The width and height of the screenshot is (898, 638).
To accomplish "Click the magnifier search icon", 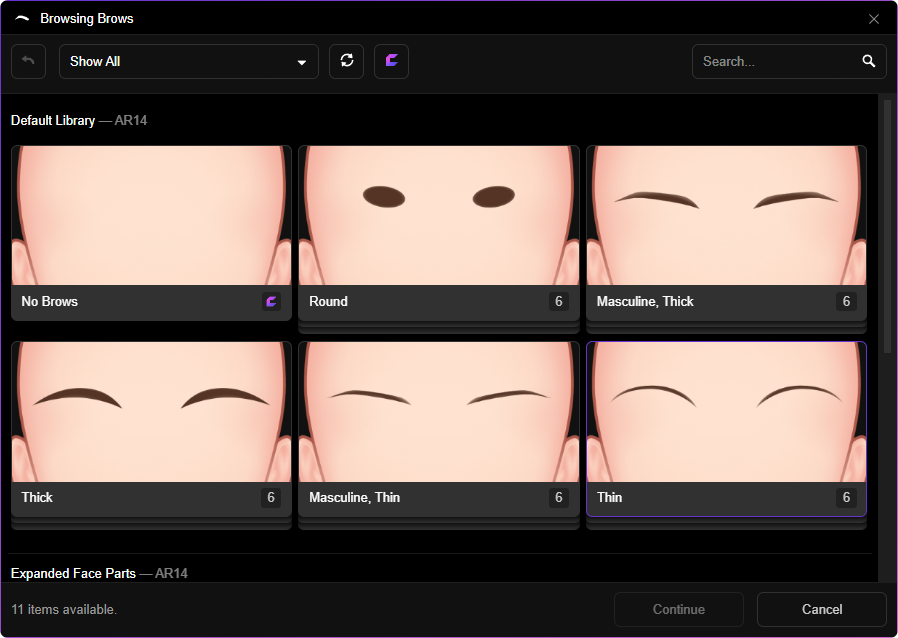I will pos(868,61).
